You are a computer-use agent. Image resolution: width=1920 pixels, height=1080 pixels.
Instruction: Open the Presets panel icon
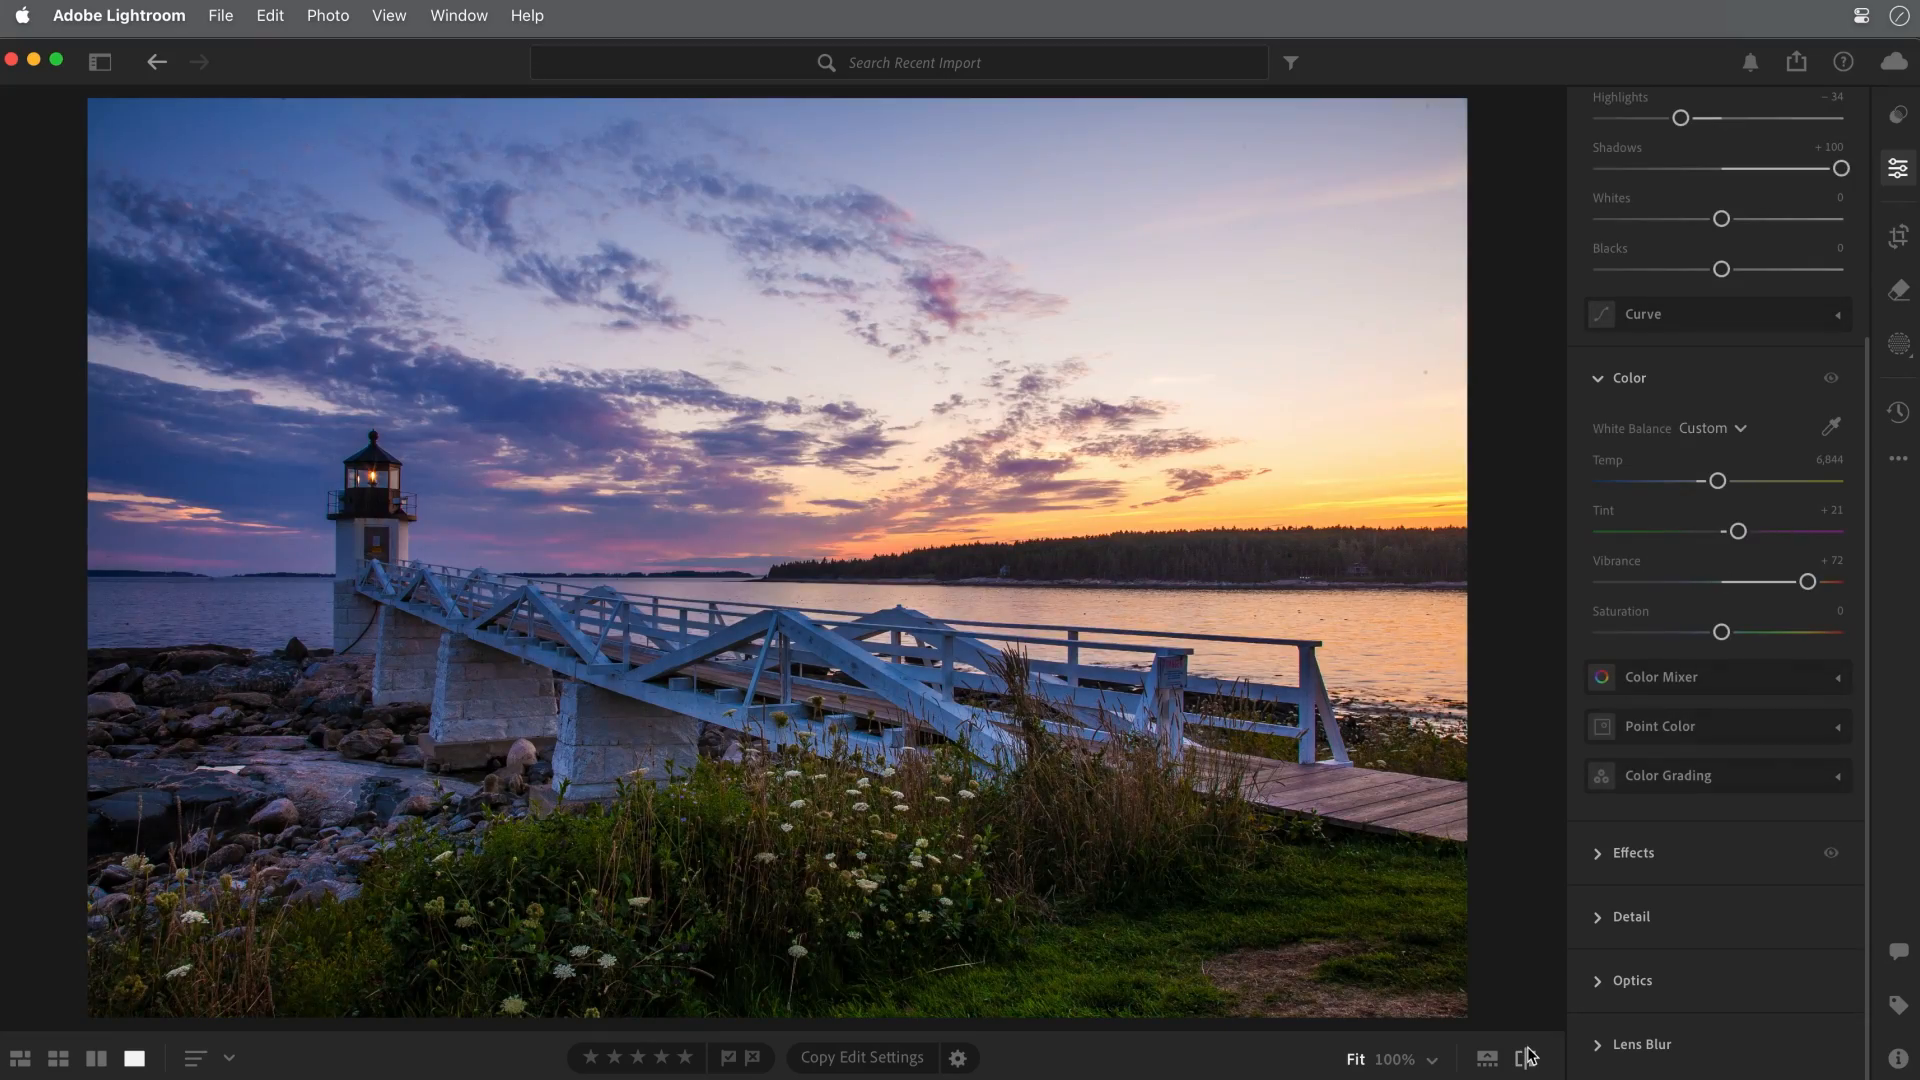[1898, 115]
